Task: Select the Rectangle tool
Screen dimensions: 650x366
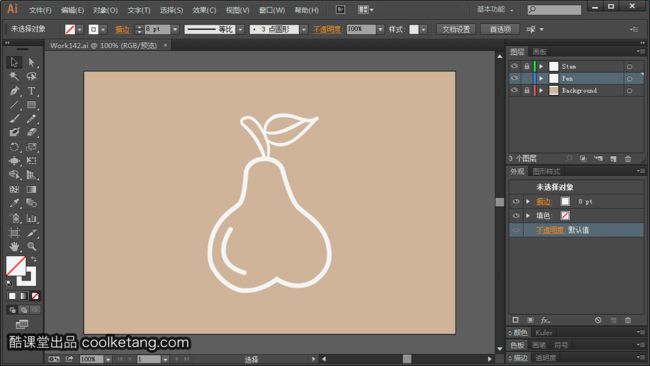Action: click(32, 104)
